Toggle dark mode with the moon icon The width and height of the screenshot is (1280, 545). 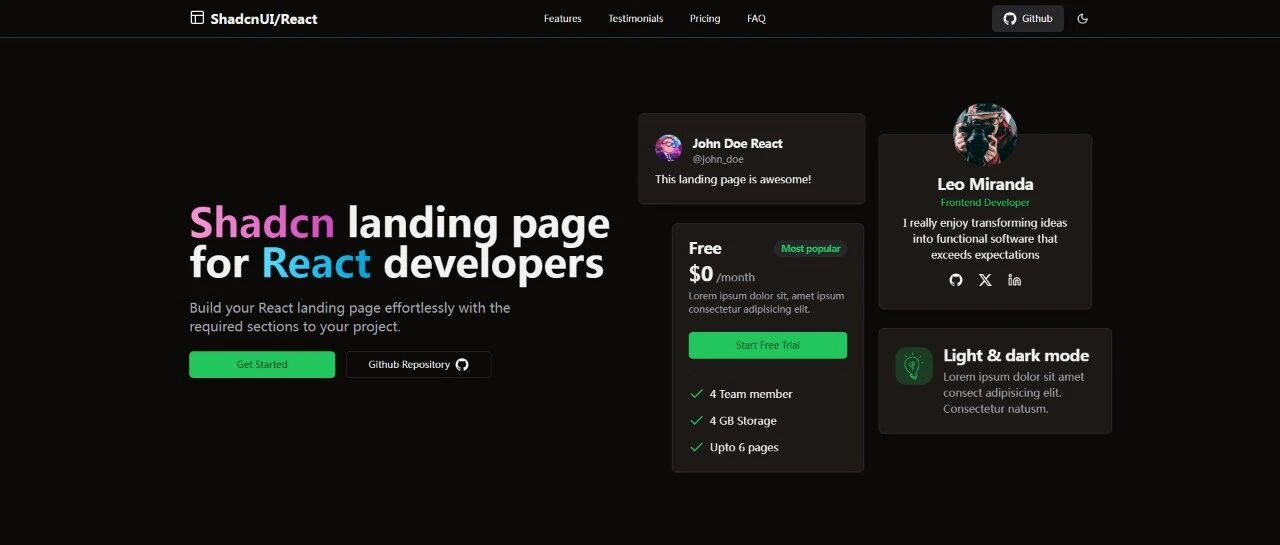[1082, 18]
